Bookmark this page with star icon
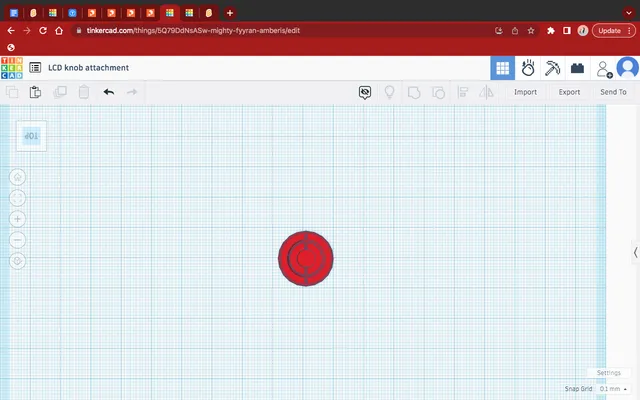Screen dimensions: 640x400 click(x=532, y=31)
